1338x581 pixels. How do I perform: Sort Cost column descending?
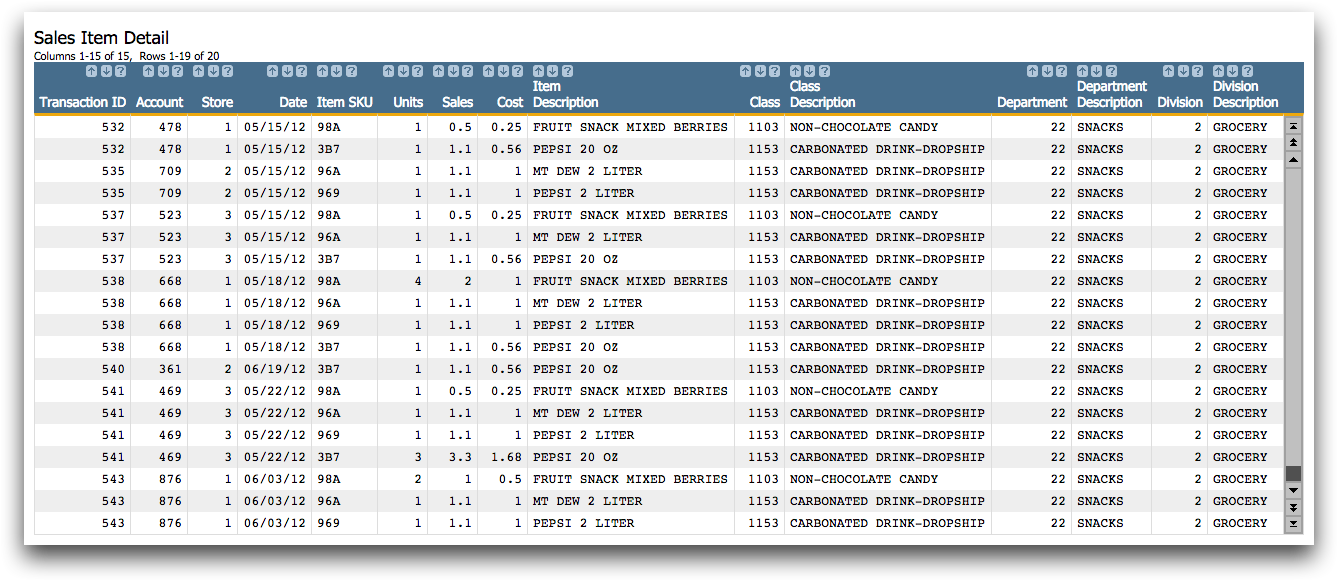(503, 71)
